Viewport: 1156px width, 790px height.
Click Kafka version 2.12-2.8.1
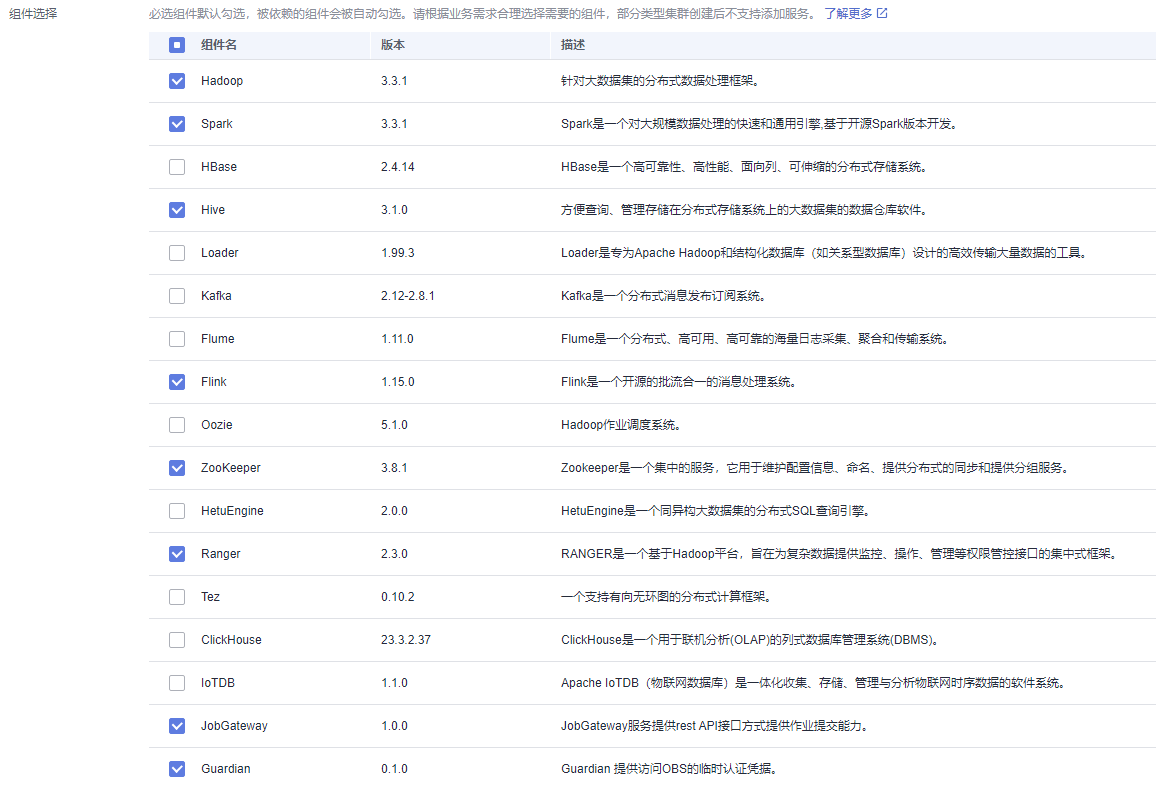pyautogui.click(x=408, y=296)
